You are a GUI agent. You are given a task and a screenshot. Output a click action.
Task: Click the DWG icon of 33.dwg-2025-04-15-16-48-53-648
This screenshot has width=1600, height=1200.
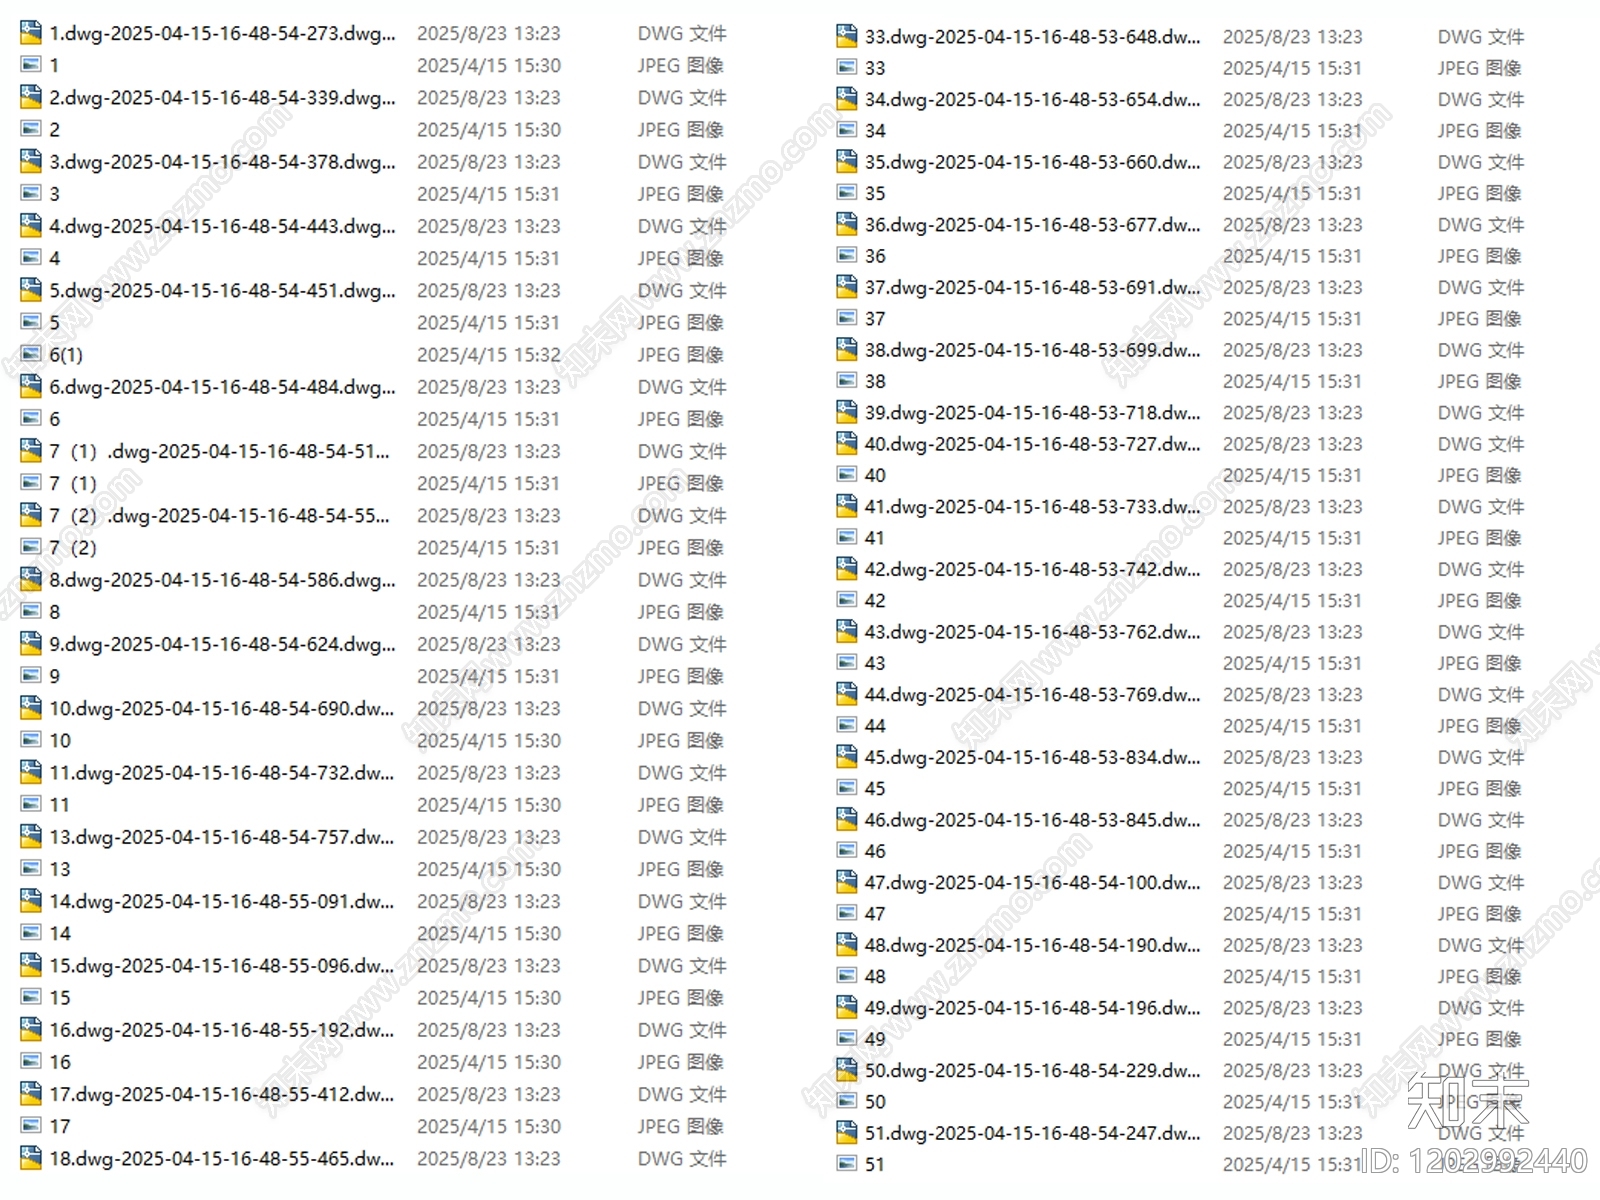[847, 36]
